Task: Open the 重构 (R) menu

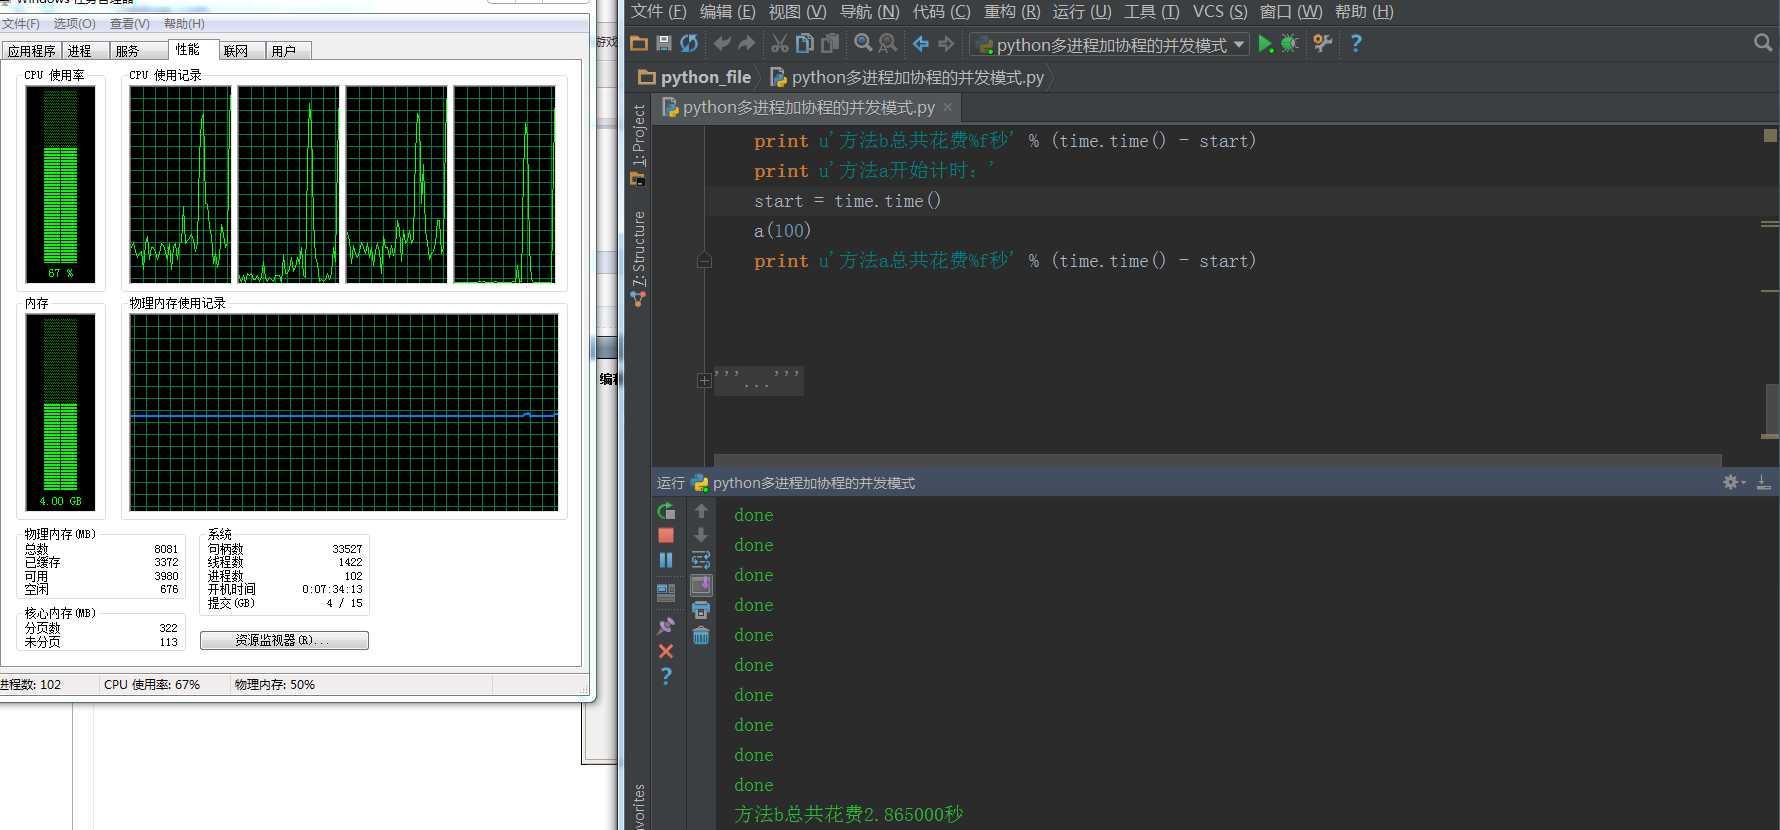Action: tap(1012, 12)
